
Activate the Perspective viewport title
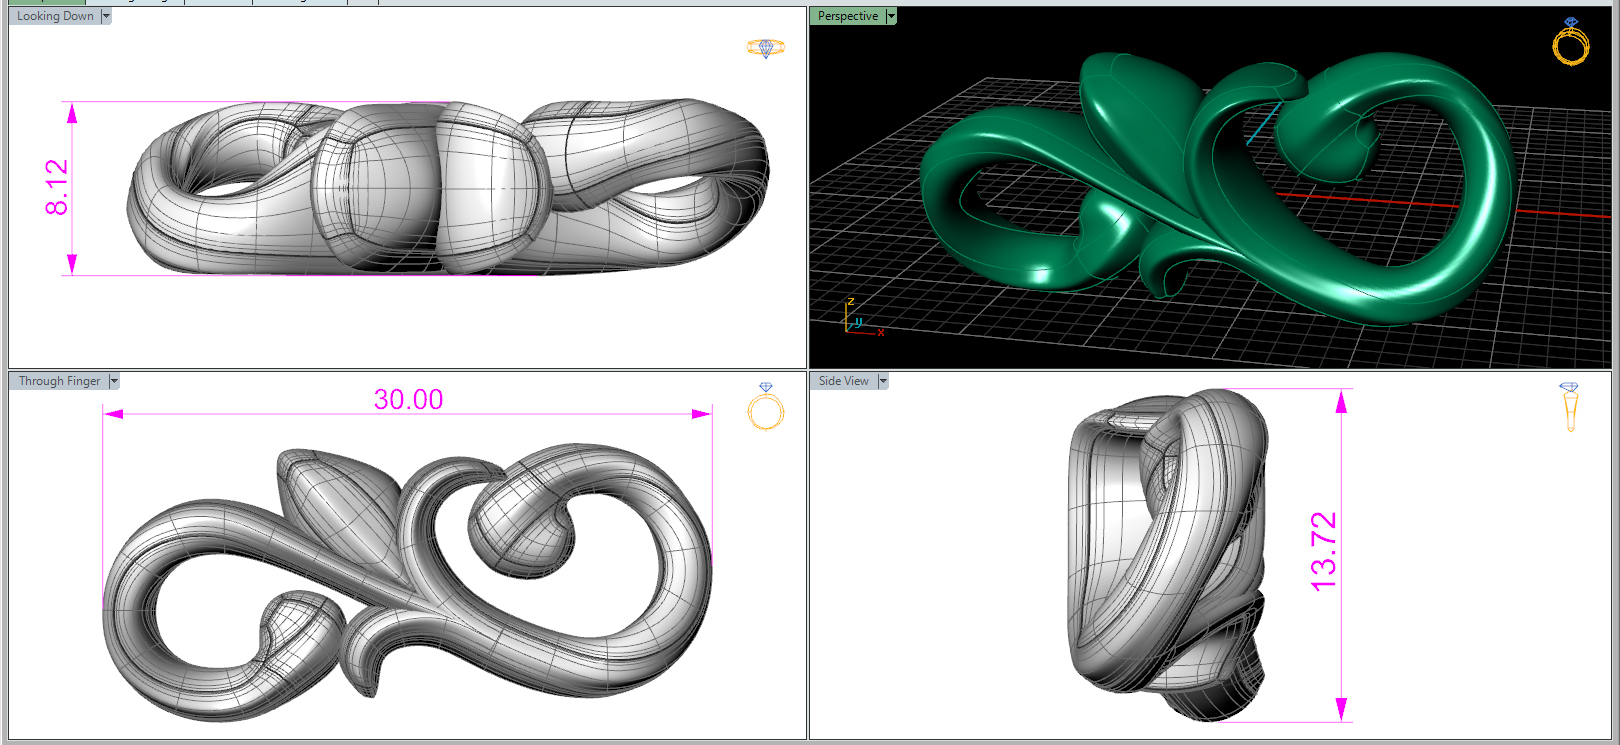(848, 16)
